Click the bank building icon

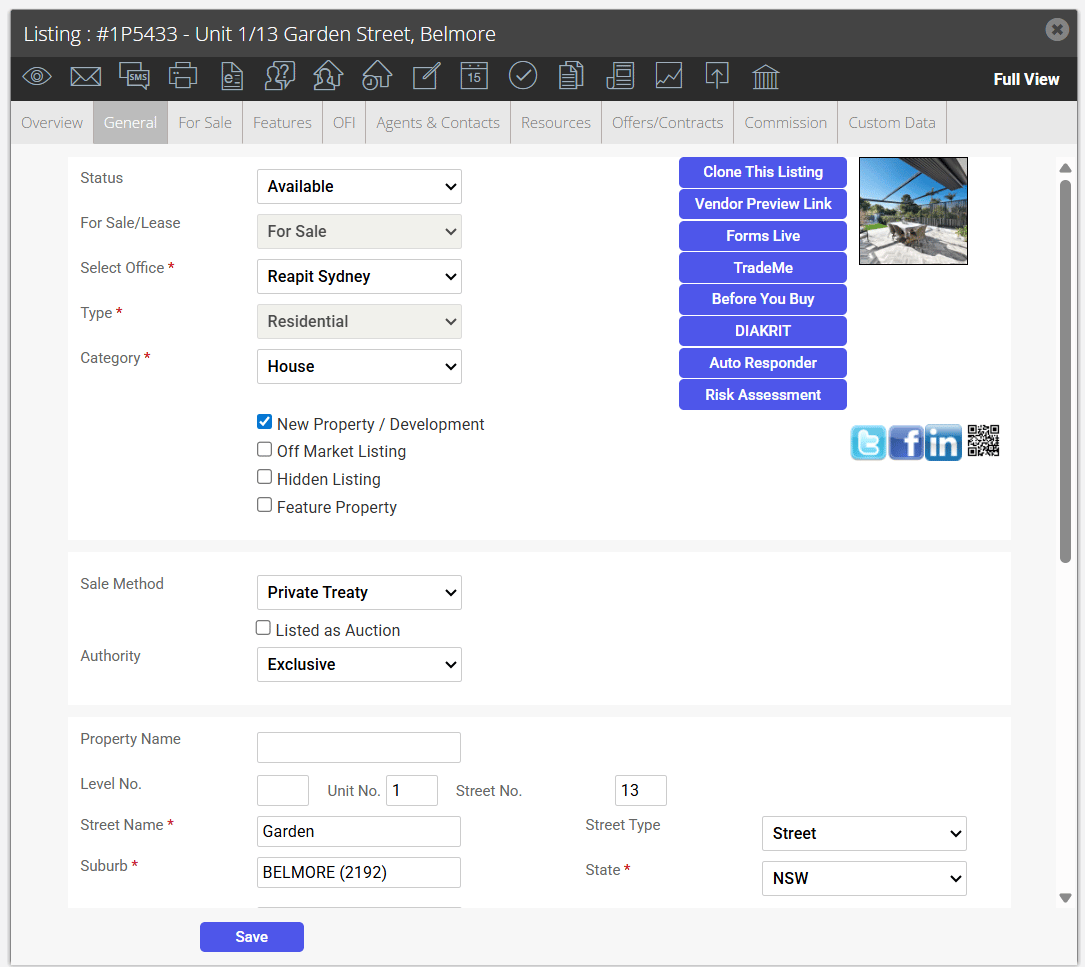coord(765,77)
